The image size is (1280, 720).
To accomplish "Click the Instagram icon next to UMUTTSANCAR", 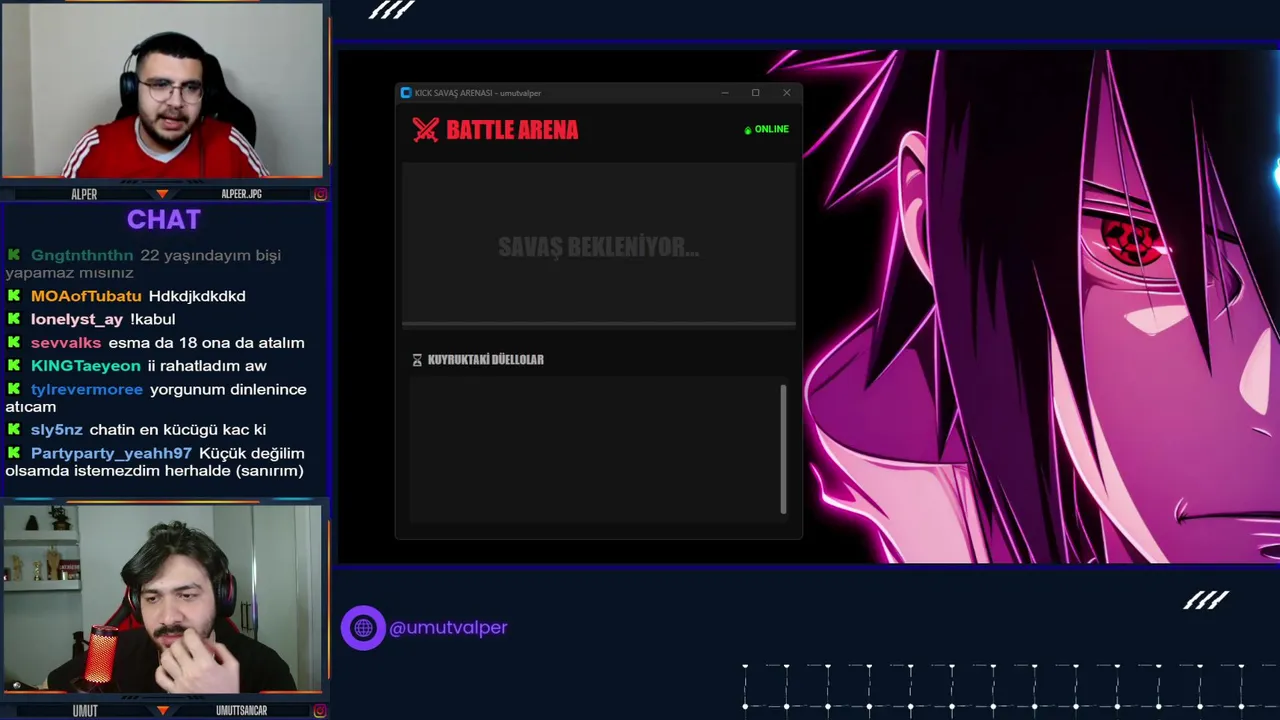I will pyautogui.click(x=320, y=710).
